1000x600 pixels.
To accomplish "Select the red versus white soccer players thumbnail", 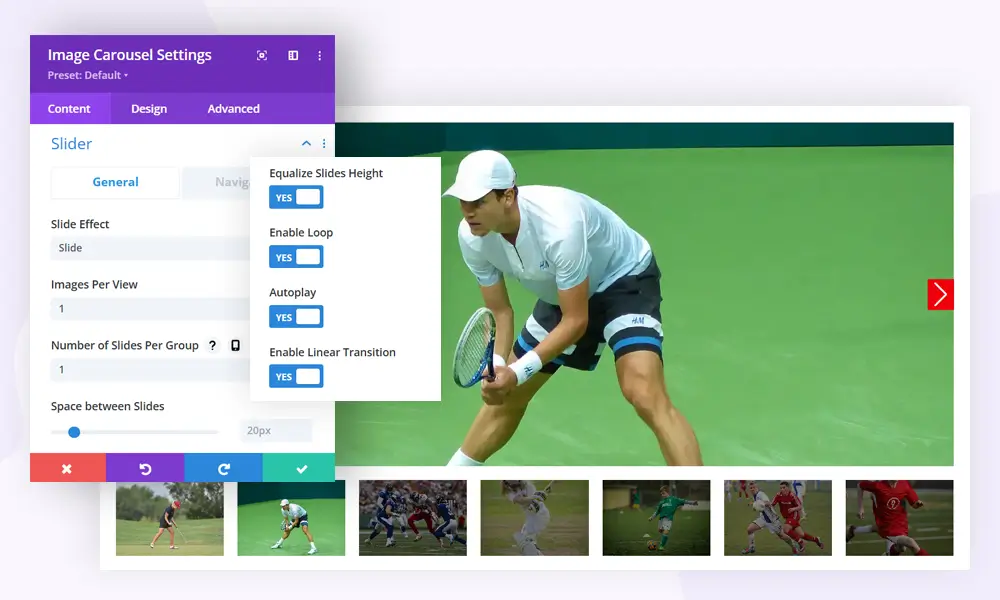I will [x=778, y=518].
